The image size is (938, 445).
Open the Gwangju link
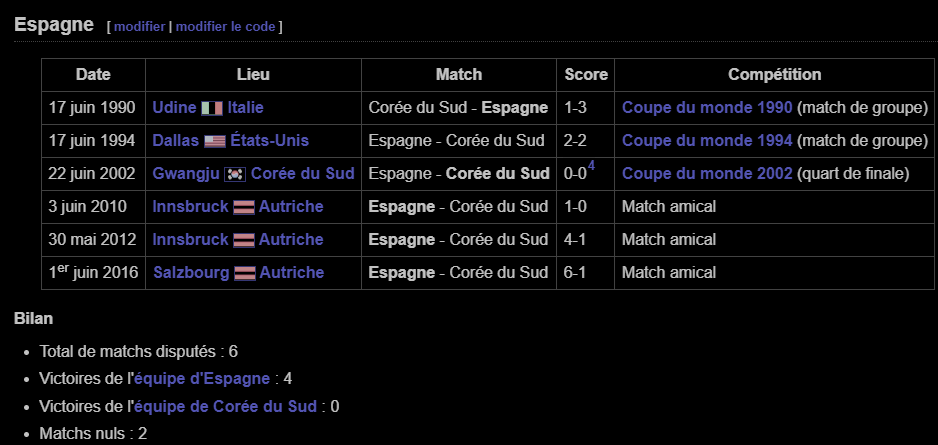(x=185, y=174)
